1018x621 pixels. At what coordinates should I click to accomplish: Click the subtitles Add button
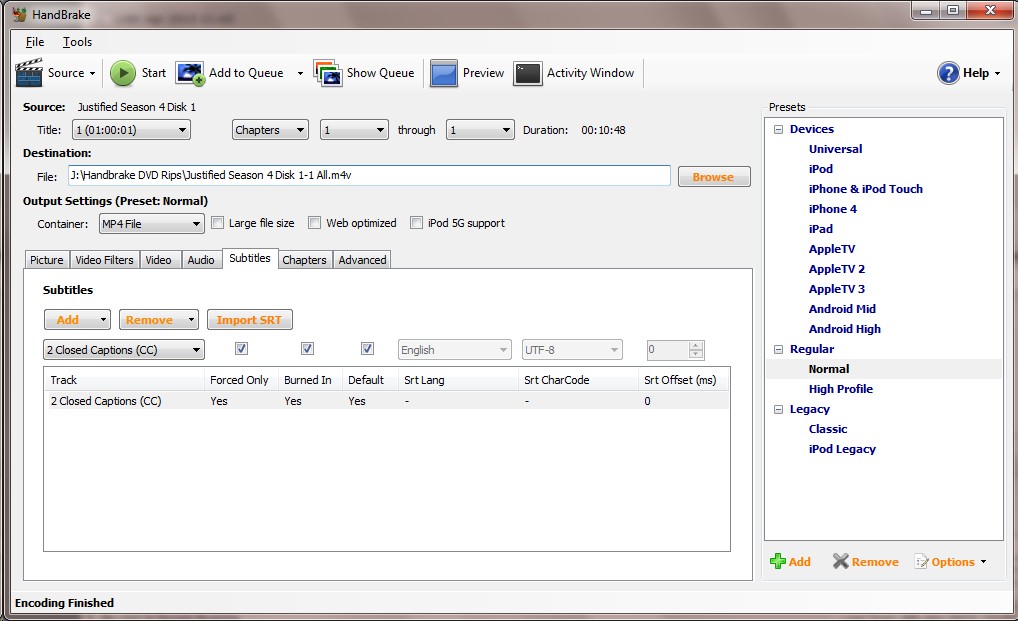coord(77,320)
